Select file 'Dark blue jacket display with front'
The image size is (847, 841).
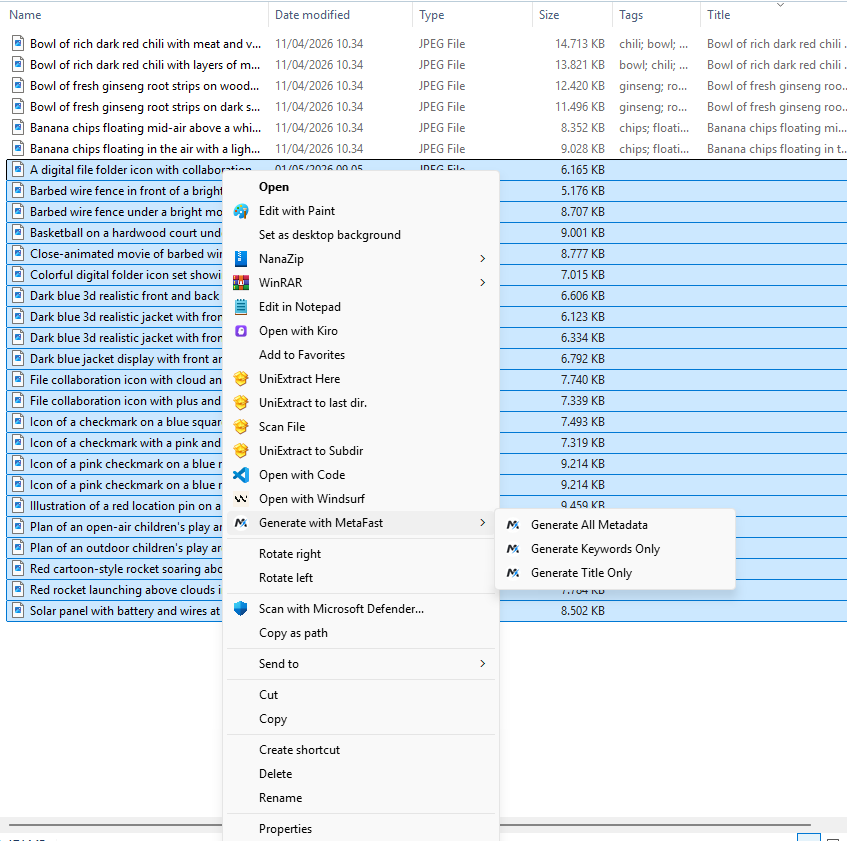[126, 359]
